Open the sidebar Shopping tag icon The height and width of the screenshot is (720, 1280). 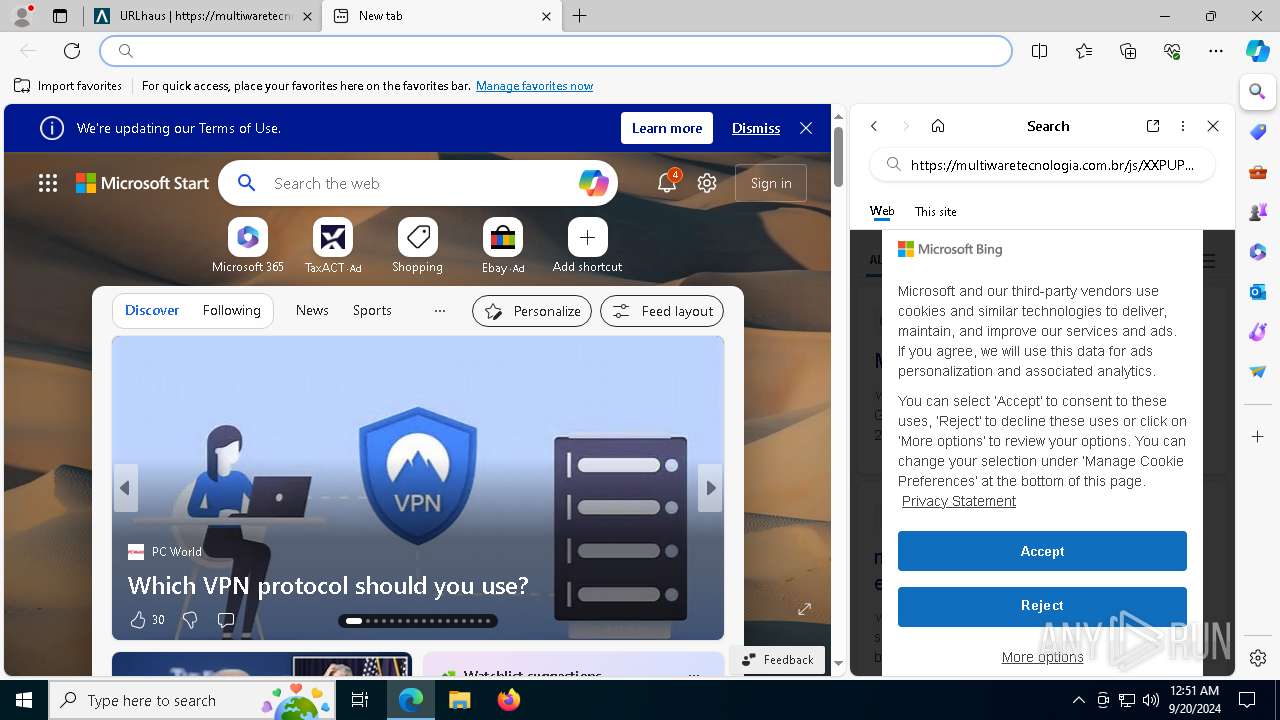[1258, 132]
